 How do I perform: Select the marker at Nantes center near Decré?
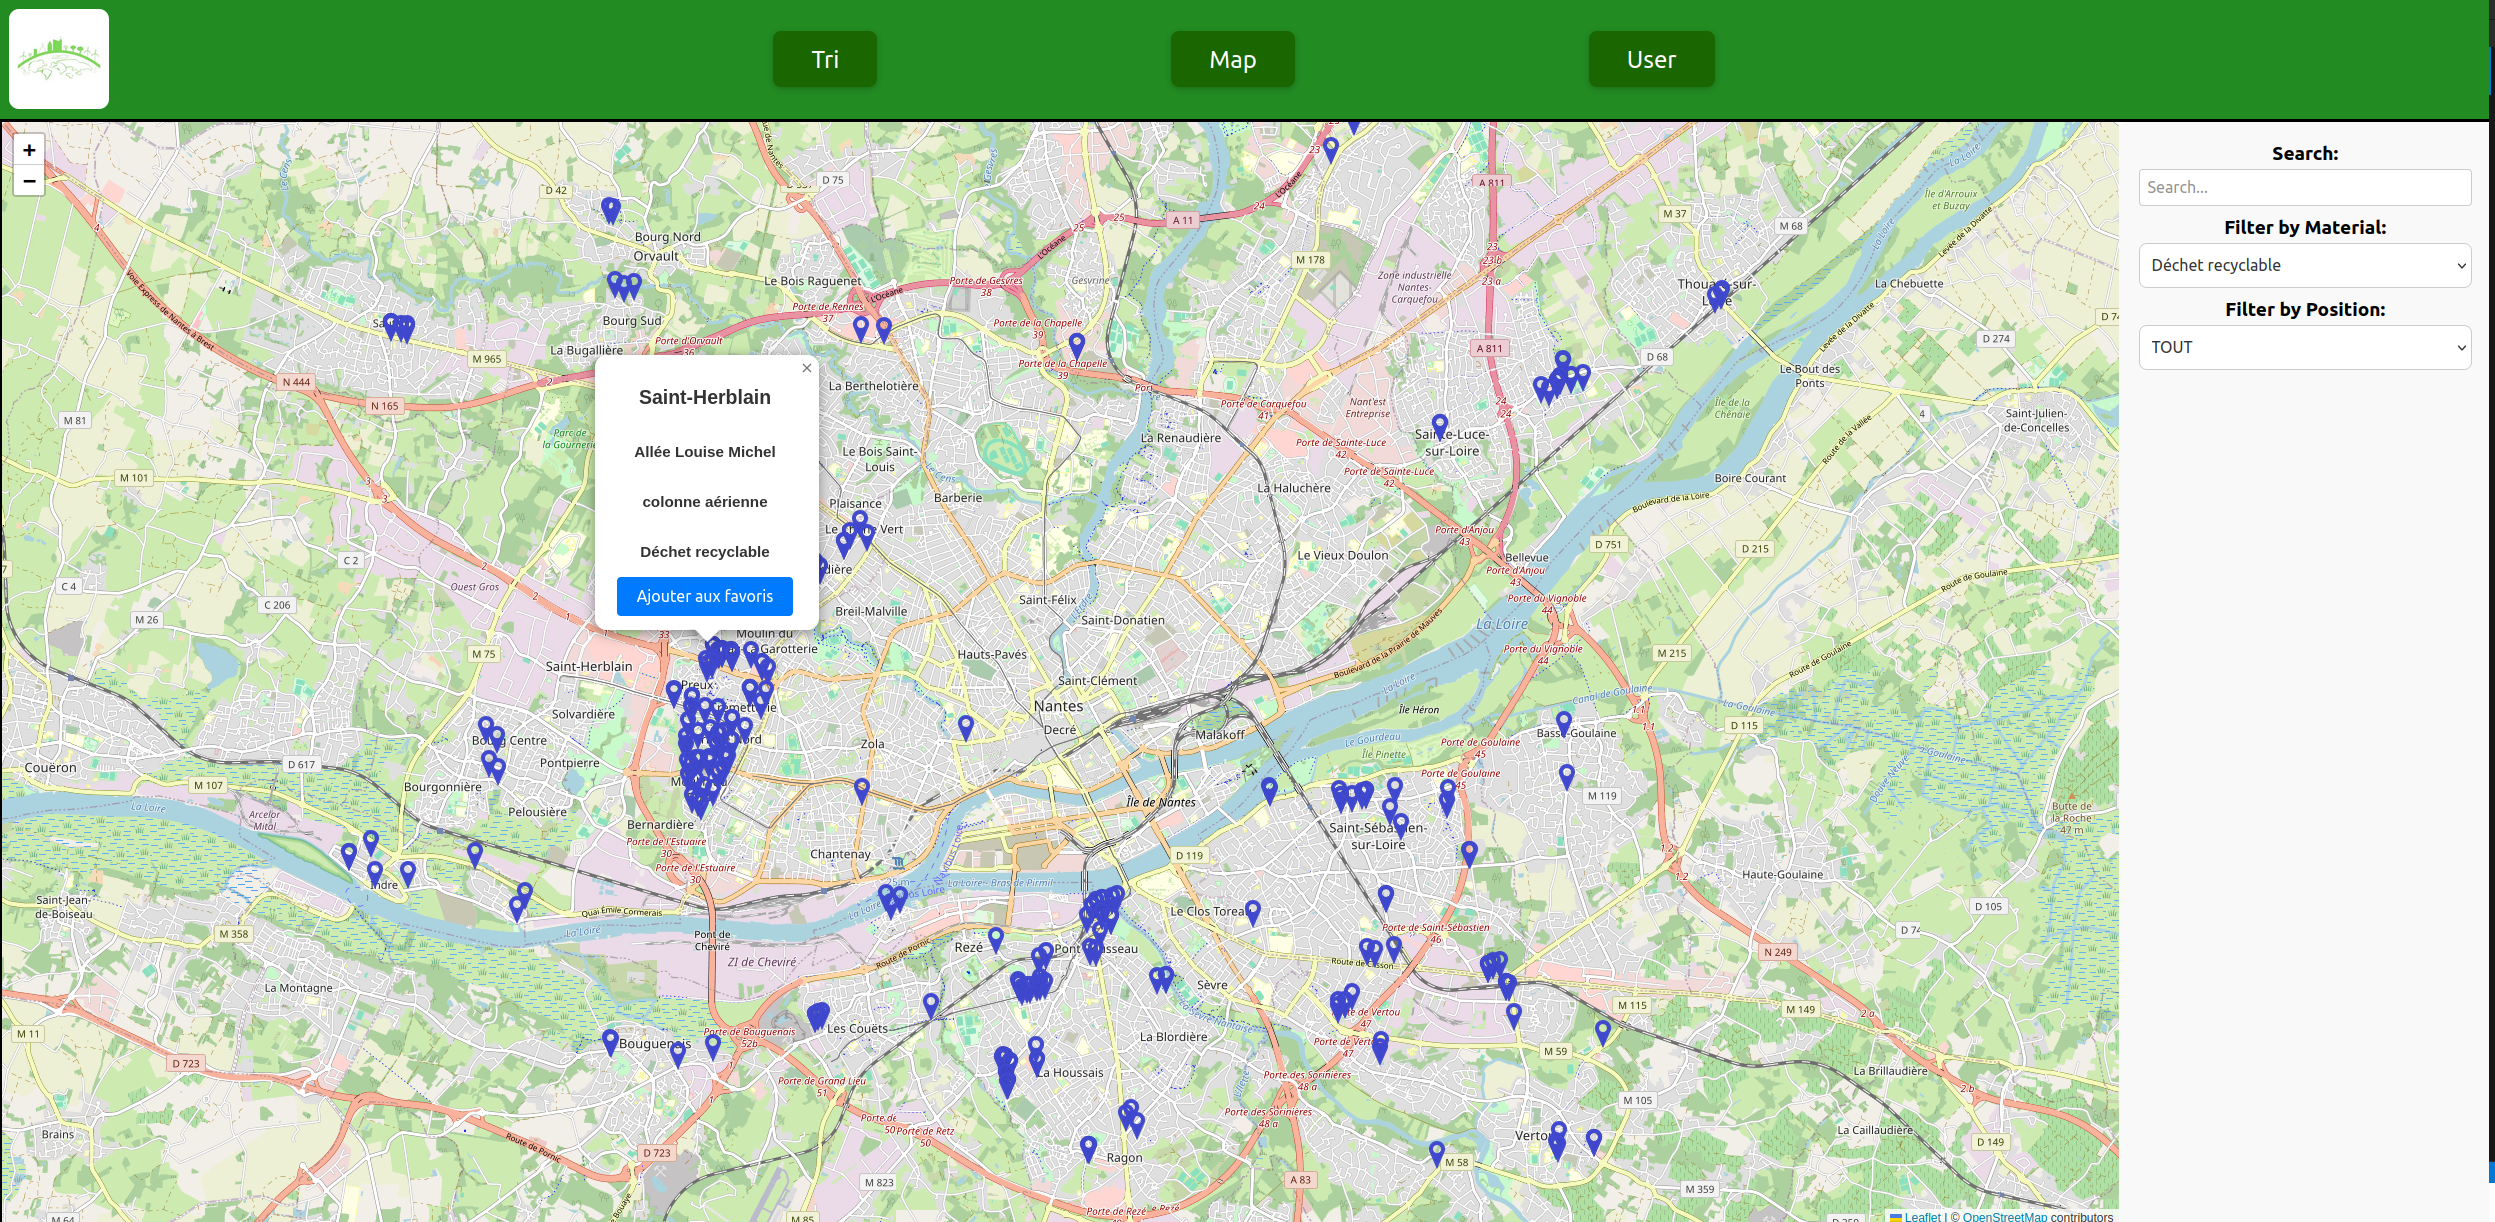[966, 727]
